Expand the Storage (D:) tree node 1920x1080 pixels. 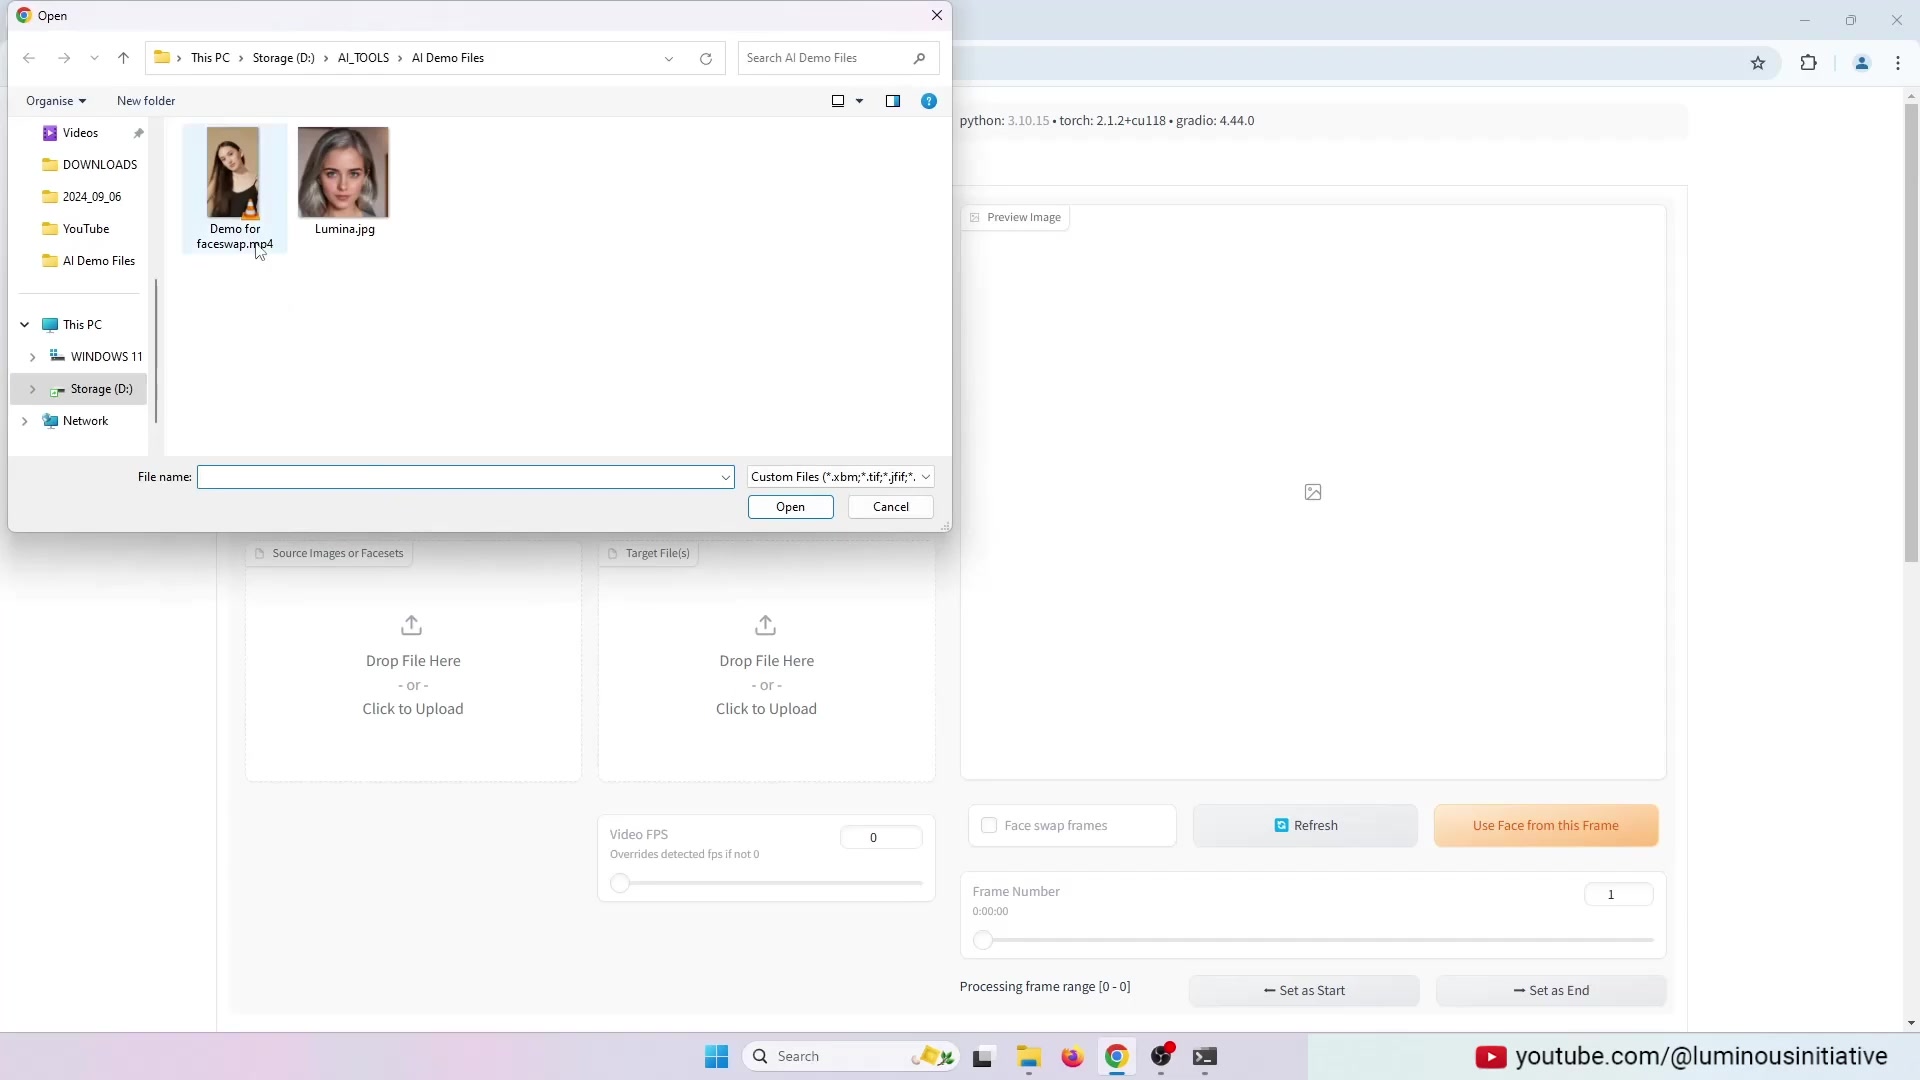tap(32, 389)
